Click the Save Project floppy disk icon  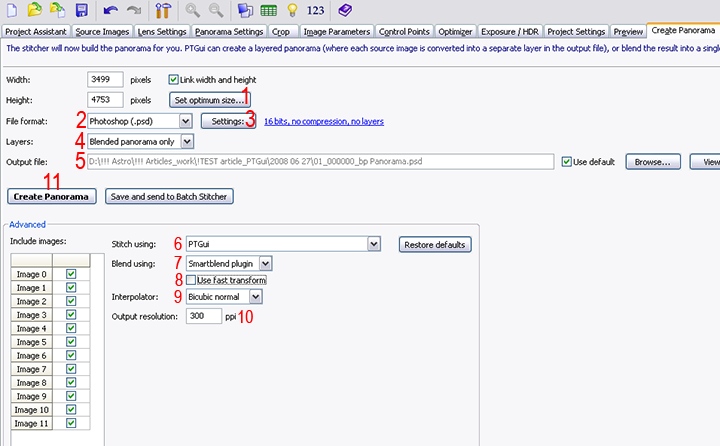point(81,11)
